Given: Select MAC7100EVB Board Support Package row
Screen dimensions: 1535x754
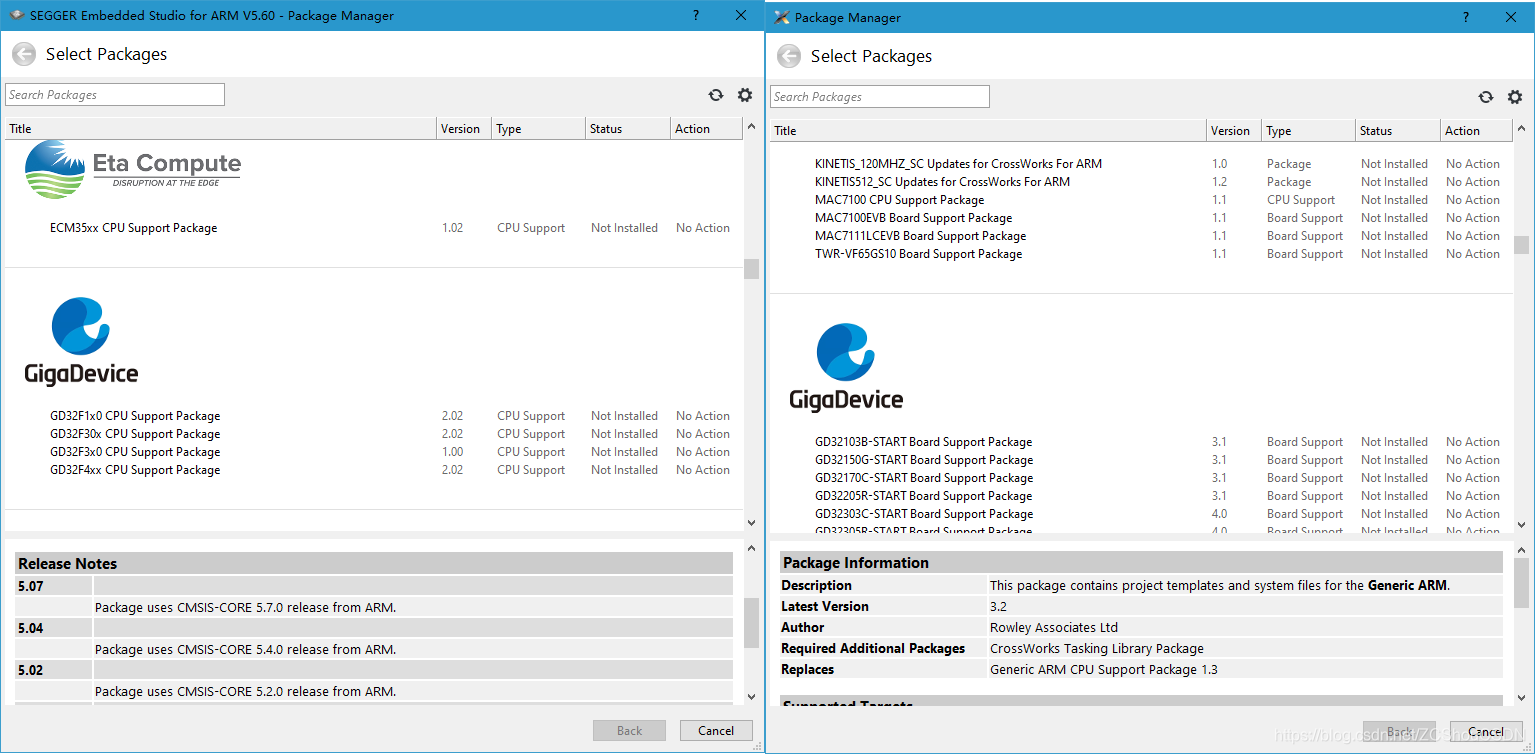Looking at the screenshot, I should [1141, 218].
